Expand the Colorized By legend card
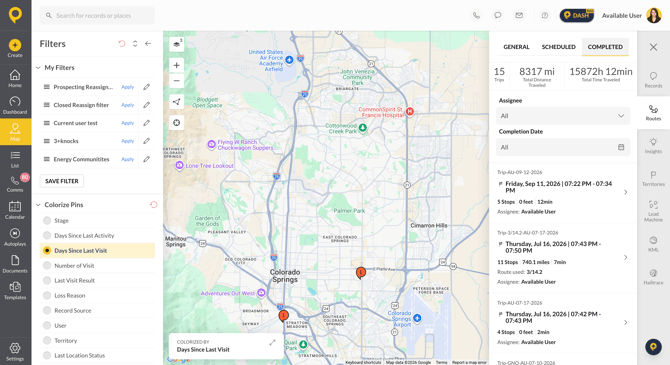Screen dimensions: 670x365 click(x=272, y=342)
